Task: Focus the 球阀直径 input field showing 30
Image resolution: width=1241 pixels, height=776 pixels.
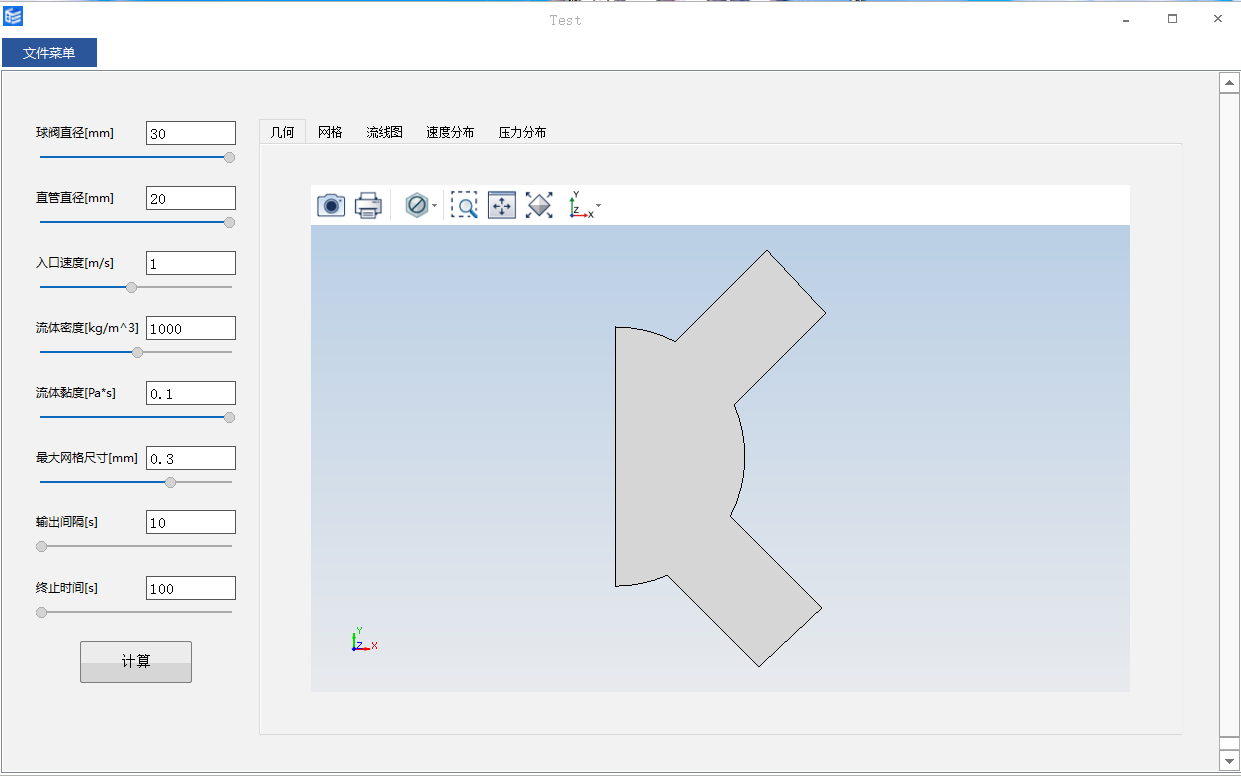Action: point(191,133)
